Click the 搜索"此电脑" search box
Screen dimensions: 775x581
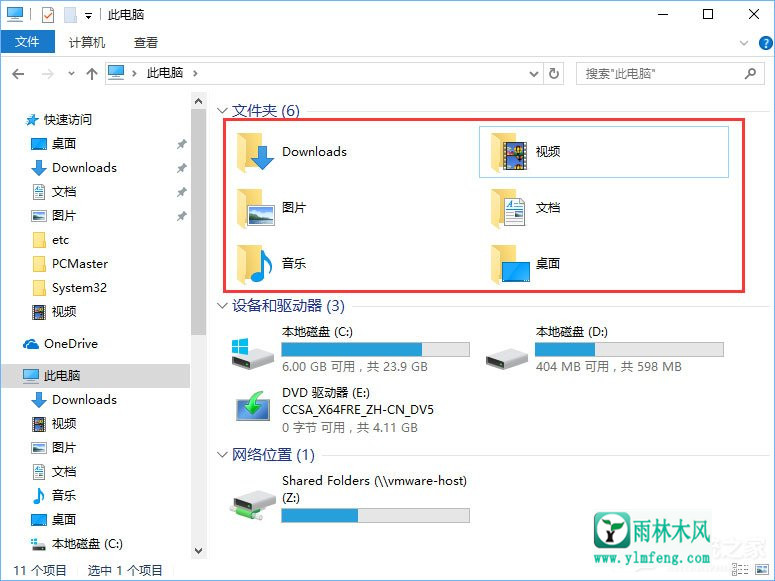(x=670, y=74)
